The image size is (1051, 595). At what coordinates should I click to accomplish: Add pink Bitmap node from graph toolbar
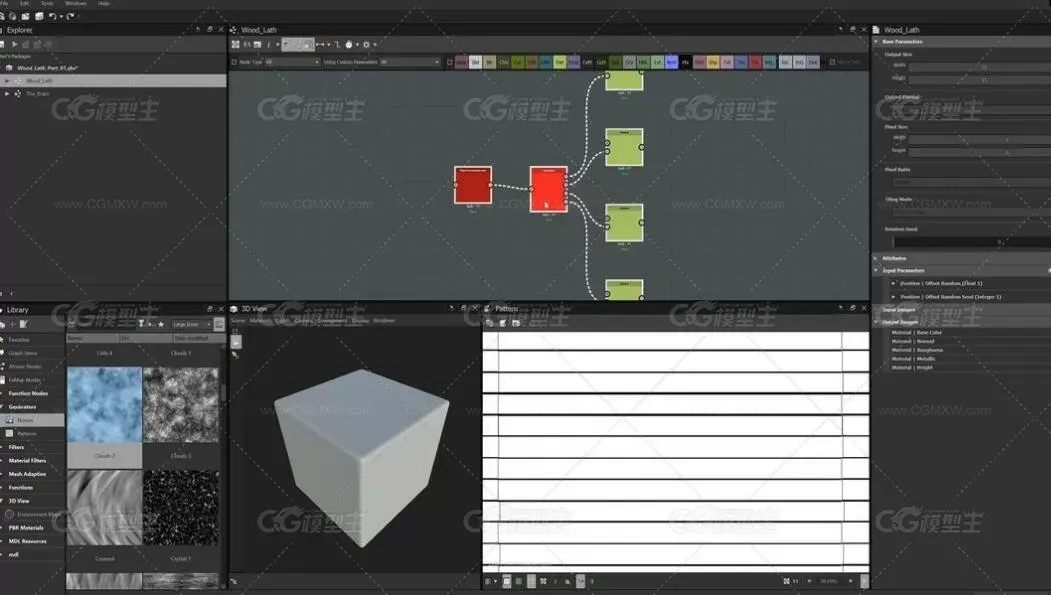click(461, 62)
